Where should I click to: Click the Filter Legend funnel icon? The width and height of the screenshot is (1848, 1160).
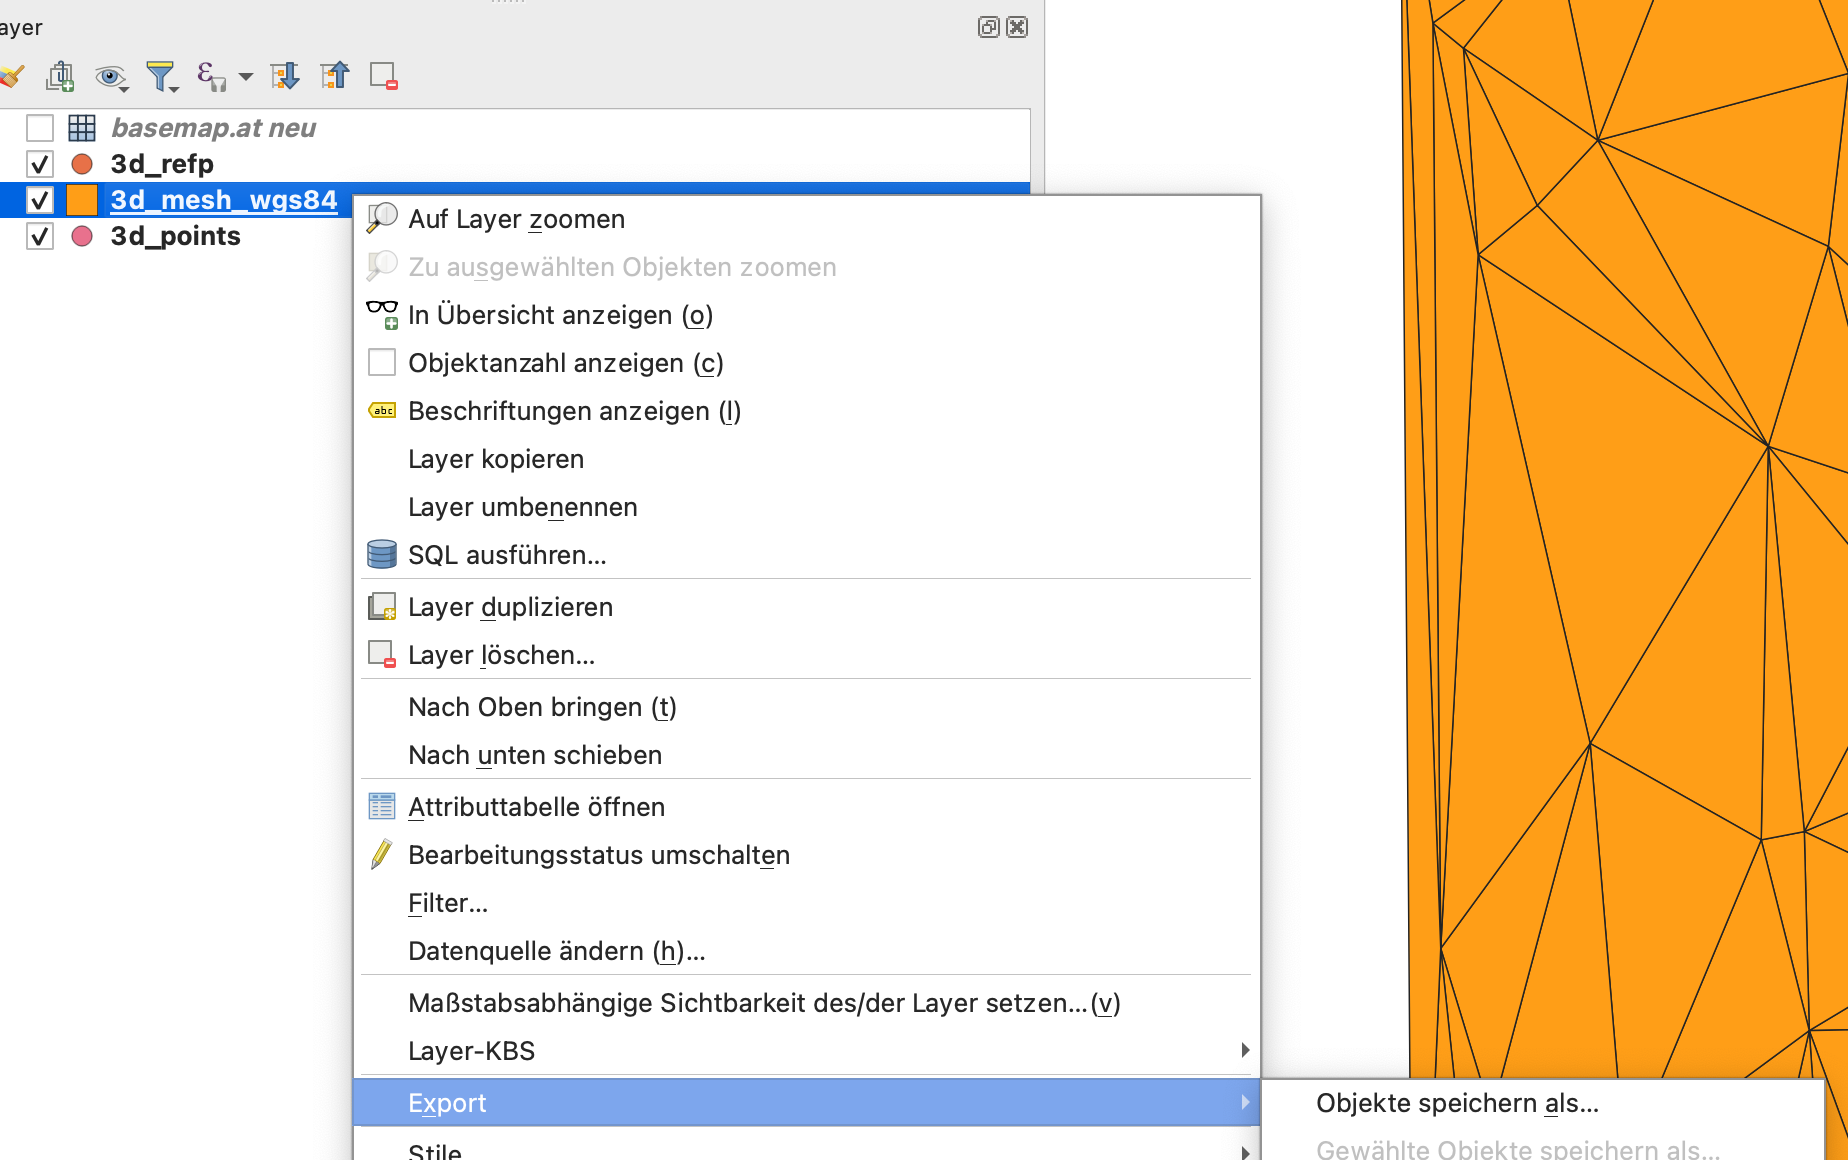click(x=161, y=76)
